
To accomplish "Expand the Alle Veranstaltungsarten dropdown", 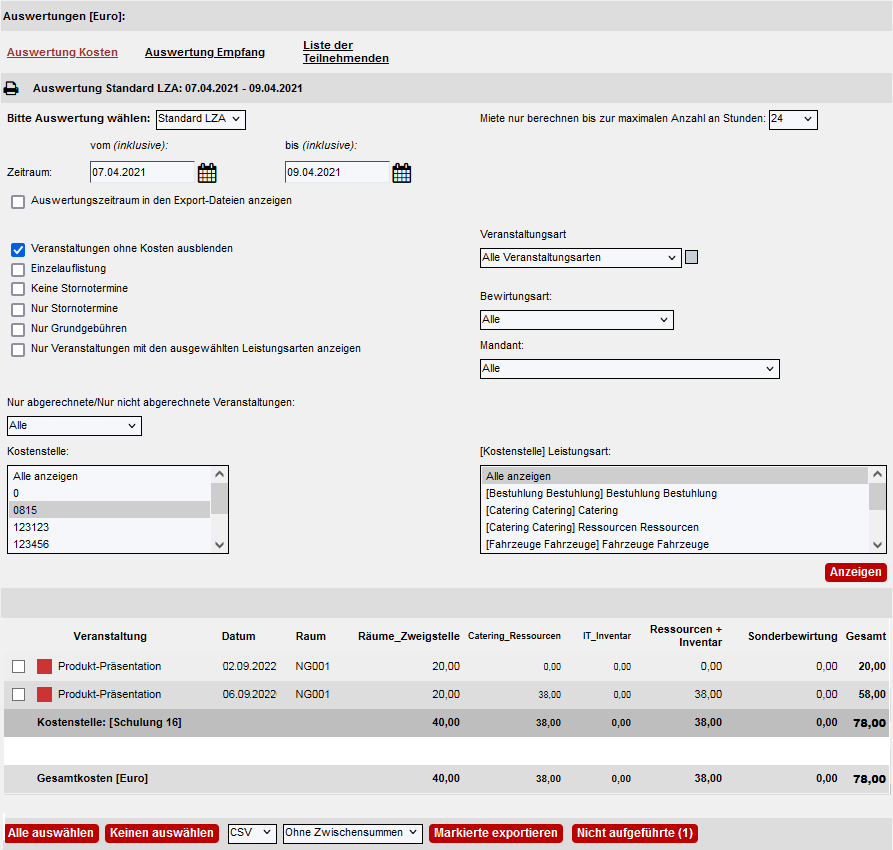I will [x=580, y=258].
